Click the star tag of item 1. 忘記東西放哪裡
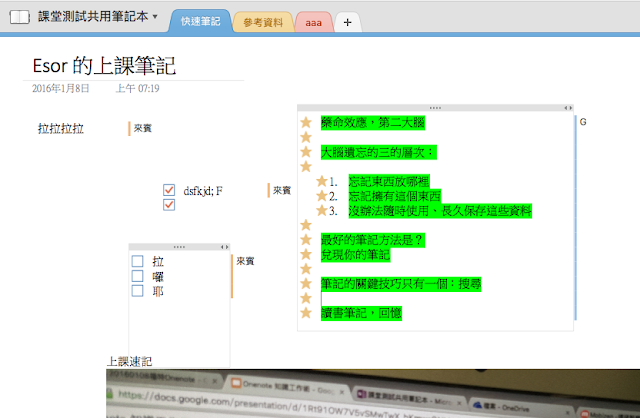The height and width of the screenshot is (418, 640). coord(322,181)
